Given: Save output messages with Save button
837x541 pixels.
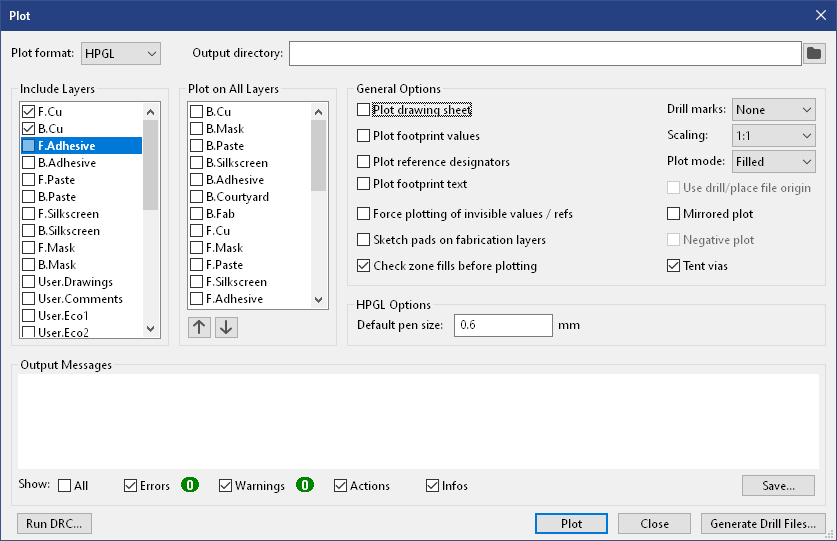Looking at the screenshot, I should point(778,486).
